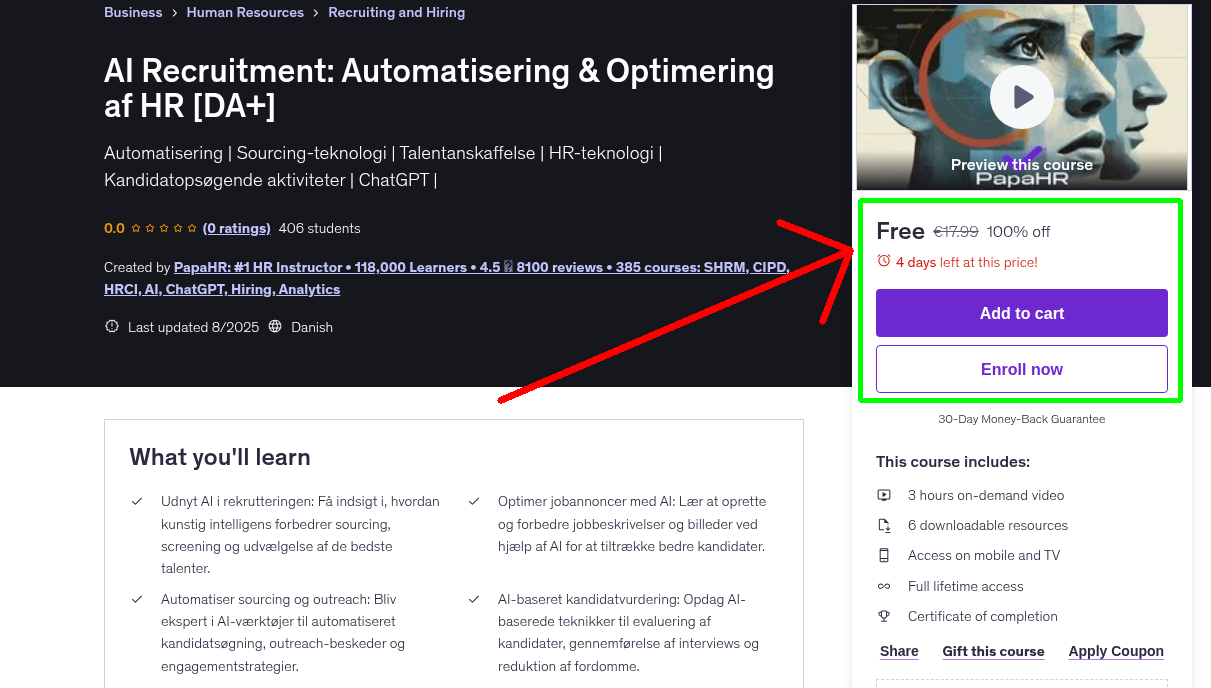
Task: Click the on-demand video icon
Action: click(885, 495)
